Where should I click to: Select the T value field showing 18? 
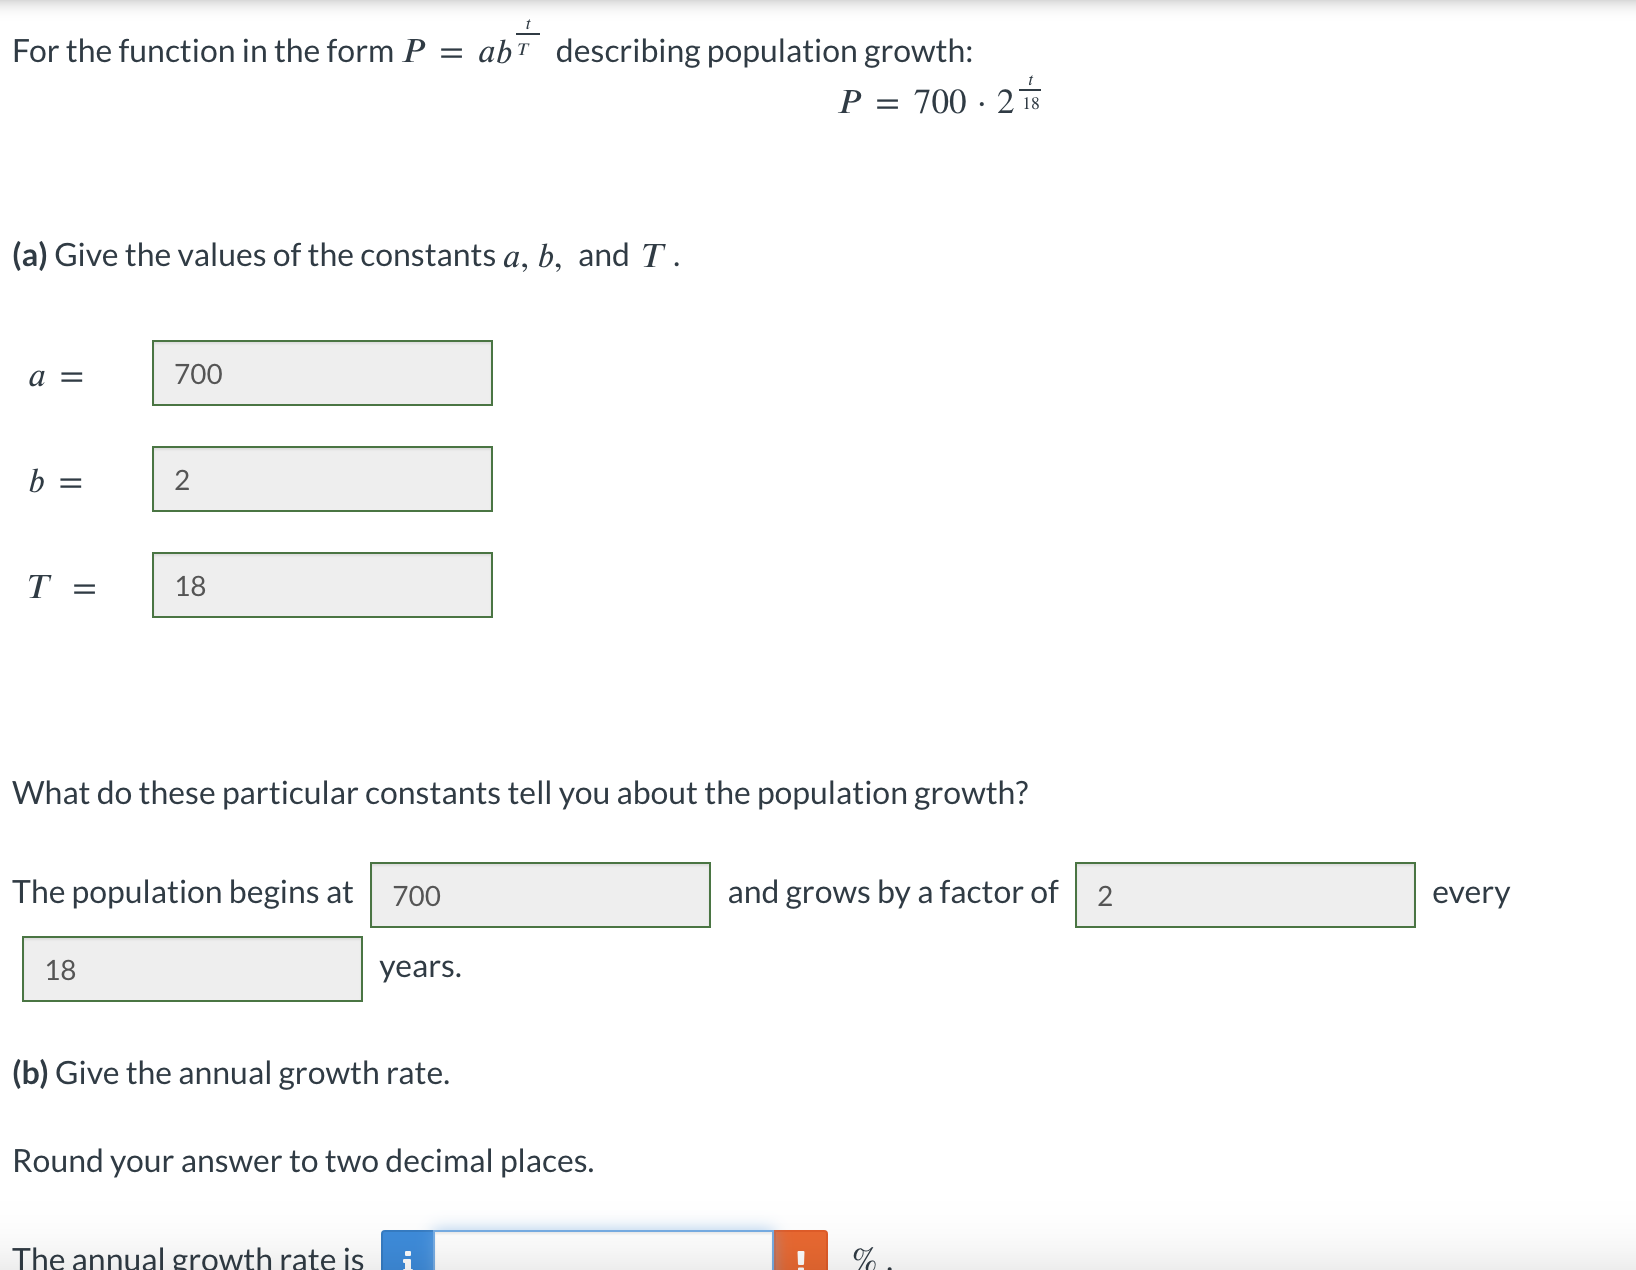[x=322, y=586]
